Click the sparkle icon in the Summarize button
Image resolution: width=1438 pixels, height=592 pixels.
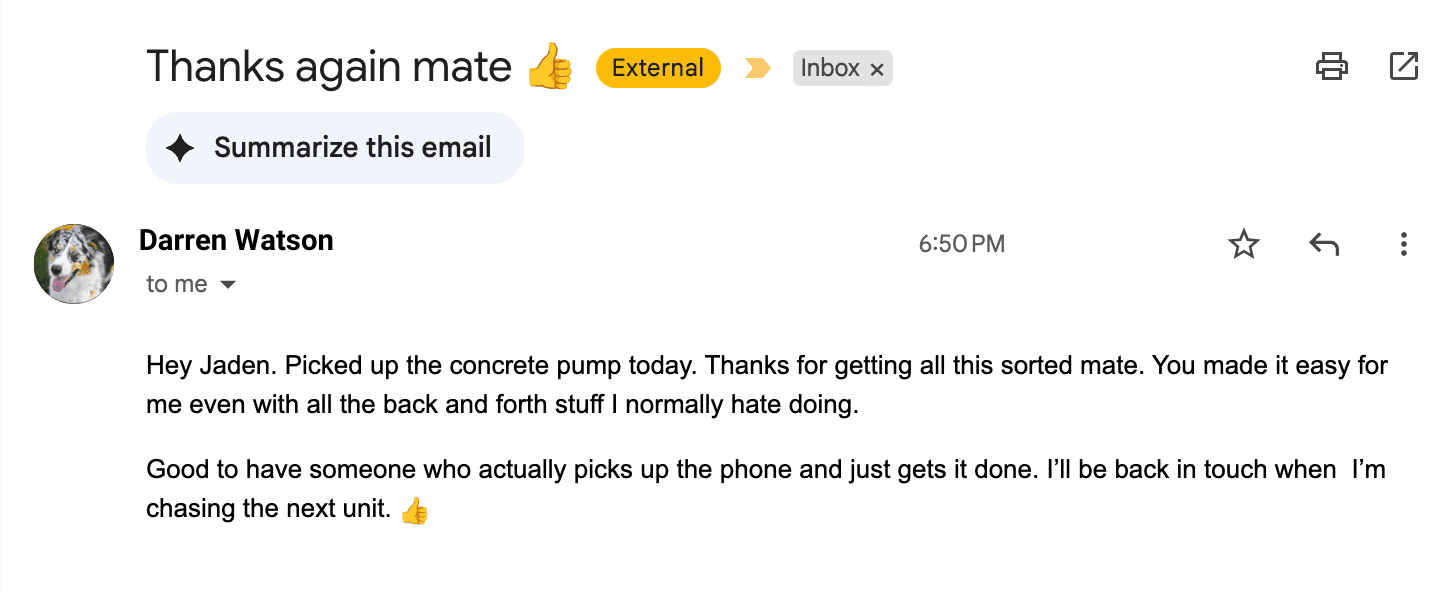[x=180, y=148]
